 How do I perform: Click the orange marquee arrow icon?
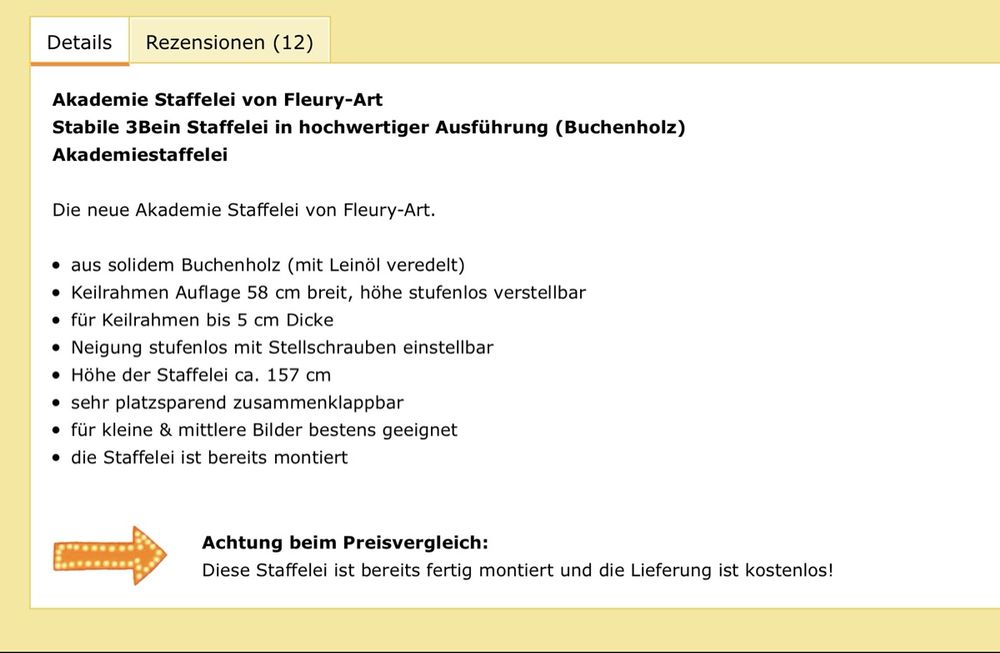tap(110, 555)
